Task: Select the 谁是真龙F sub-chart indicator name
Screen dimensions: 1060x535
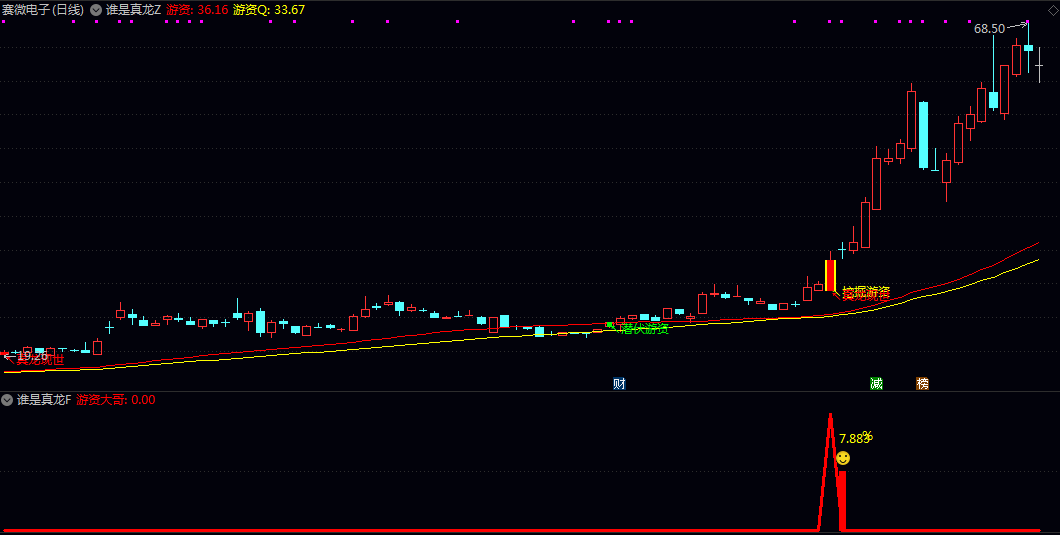Action: pos(43,400)
